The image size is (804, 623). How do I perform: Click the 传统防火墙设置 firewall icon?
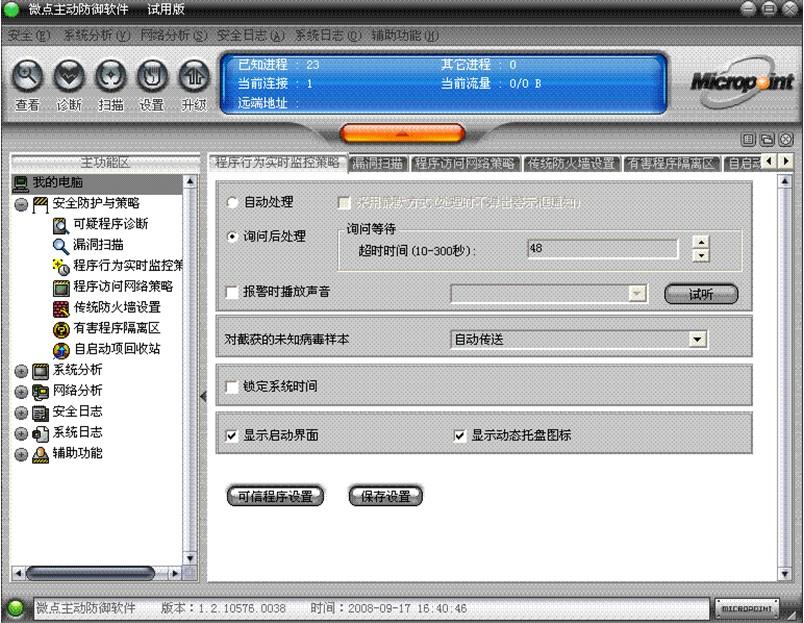click(61, 308)
